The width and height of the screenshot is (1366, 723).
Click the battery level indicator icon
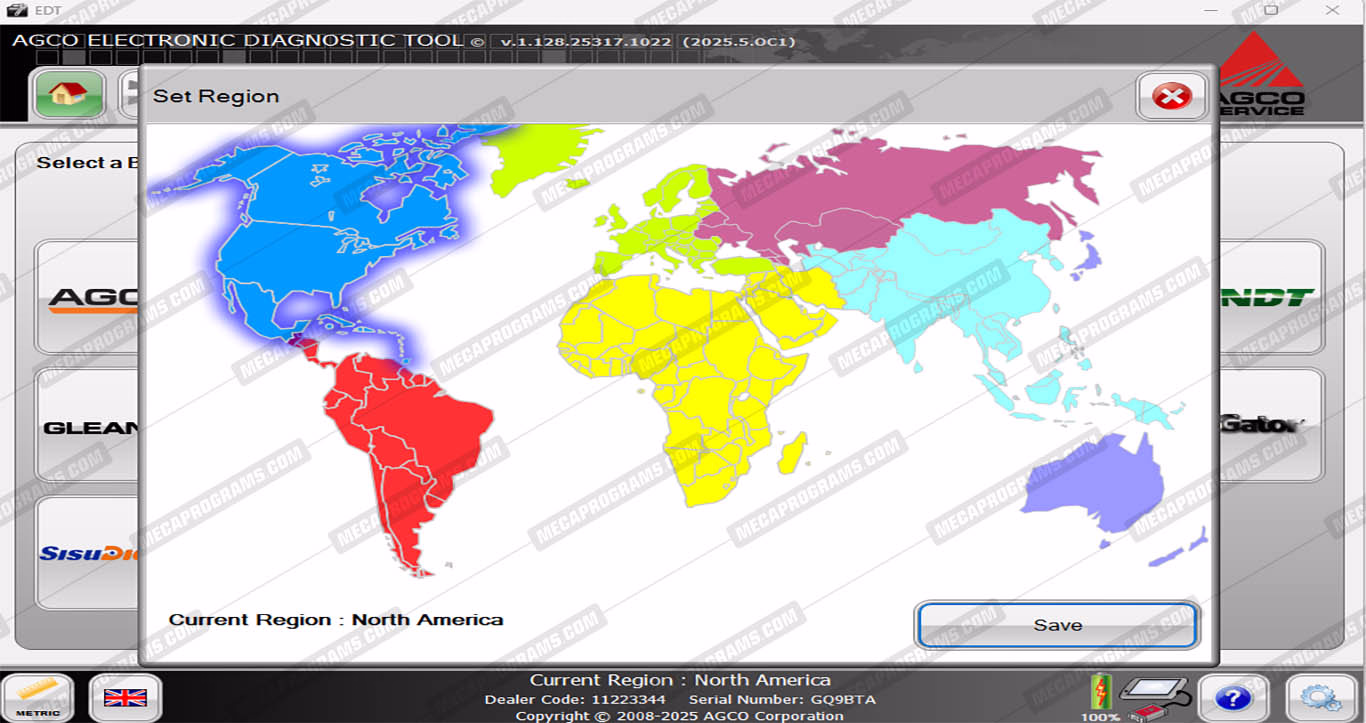(1100, 693)
